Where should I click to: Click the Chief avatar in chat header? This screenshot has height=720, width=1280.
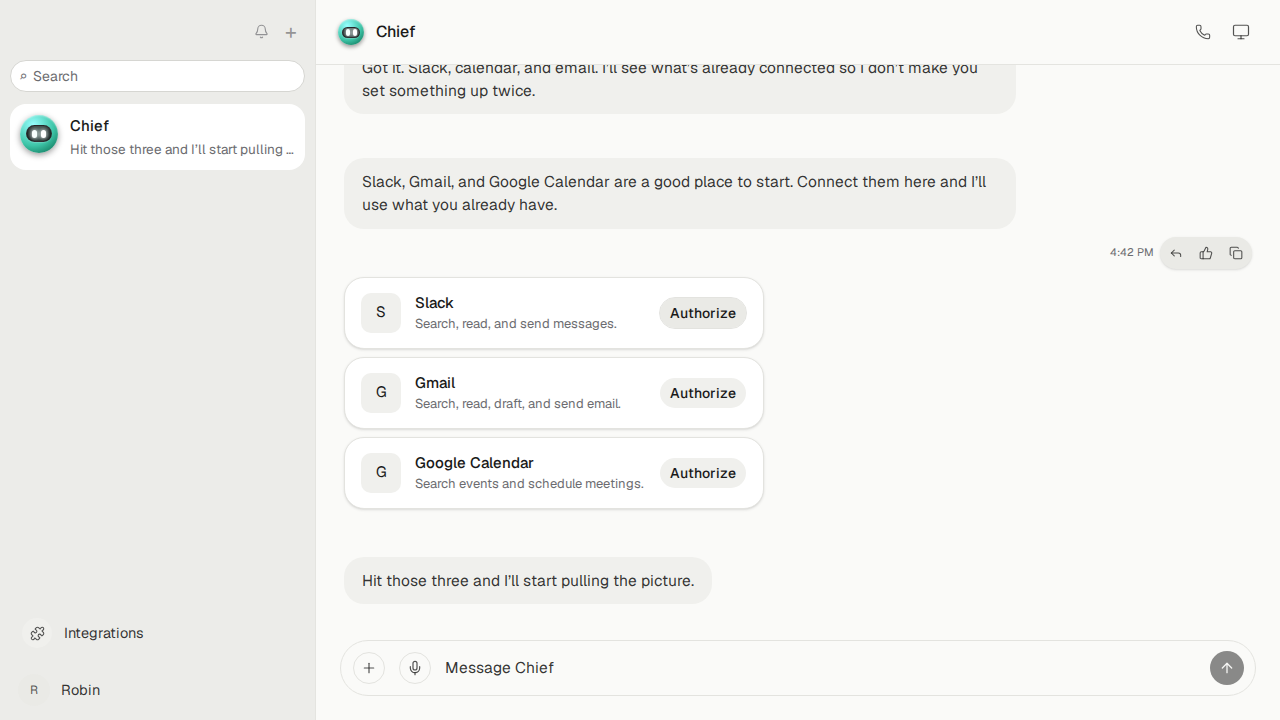click(x=351, y=32)
